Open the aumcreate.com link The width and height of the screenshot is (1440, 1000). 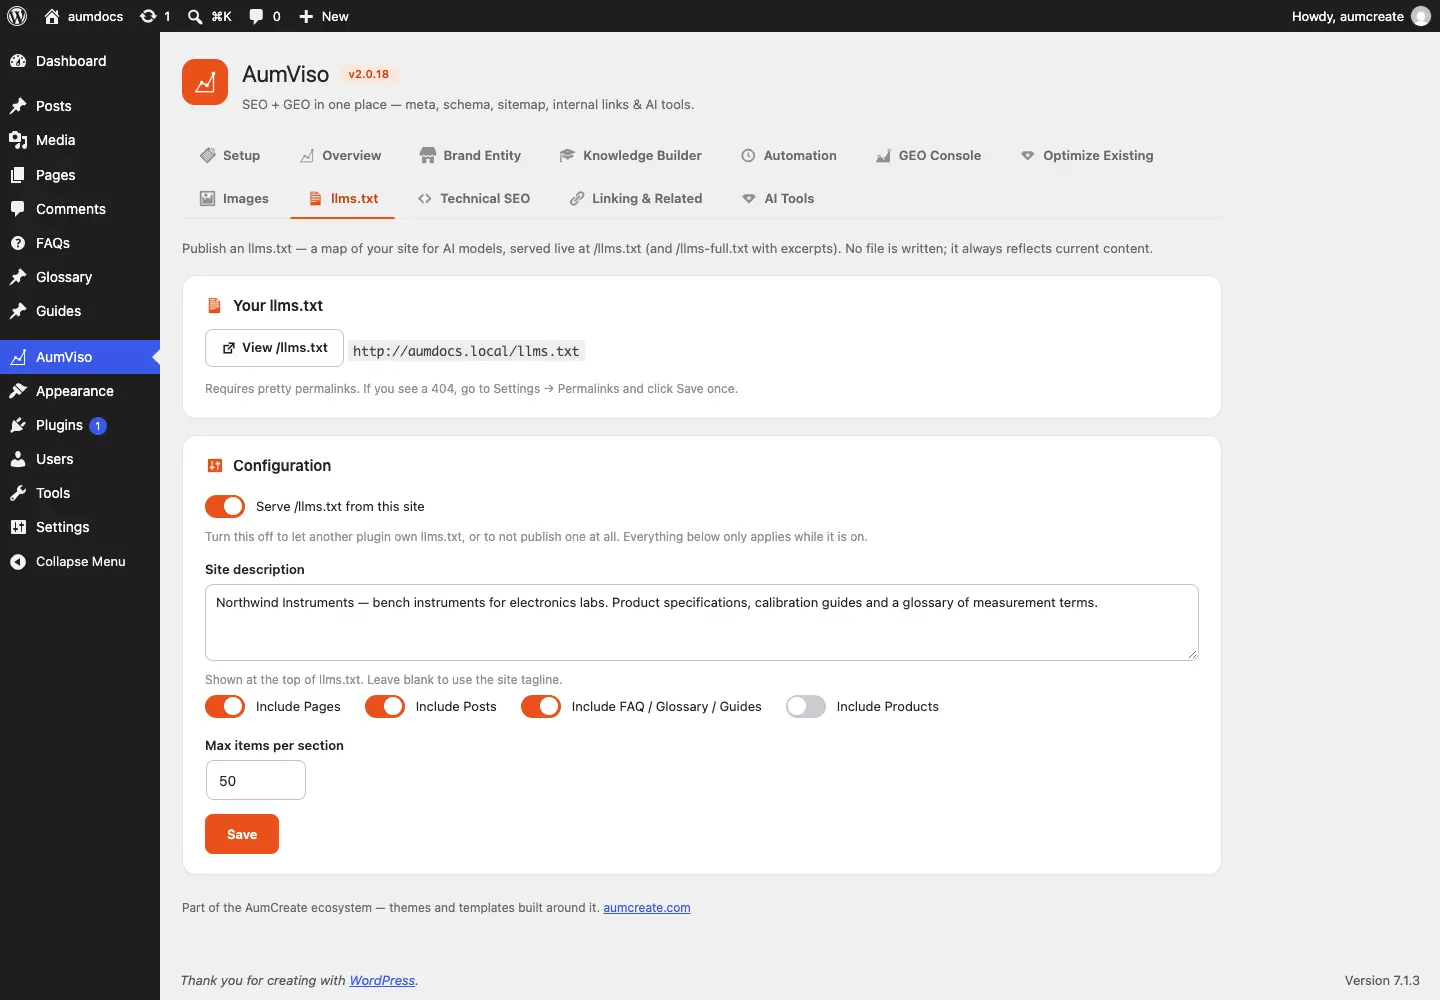coord(647,908)
